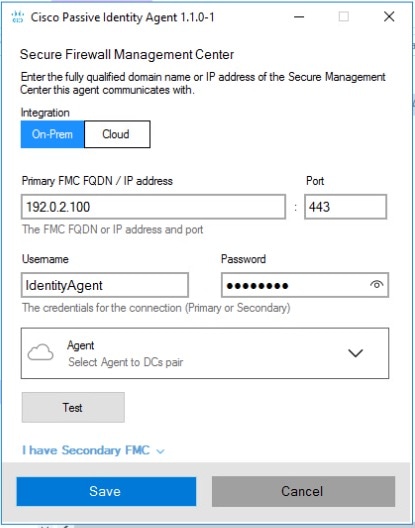Open the Agent to DCs pair dropdown
The width and height of the screenshot is (415, 528).
point(205,353)
